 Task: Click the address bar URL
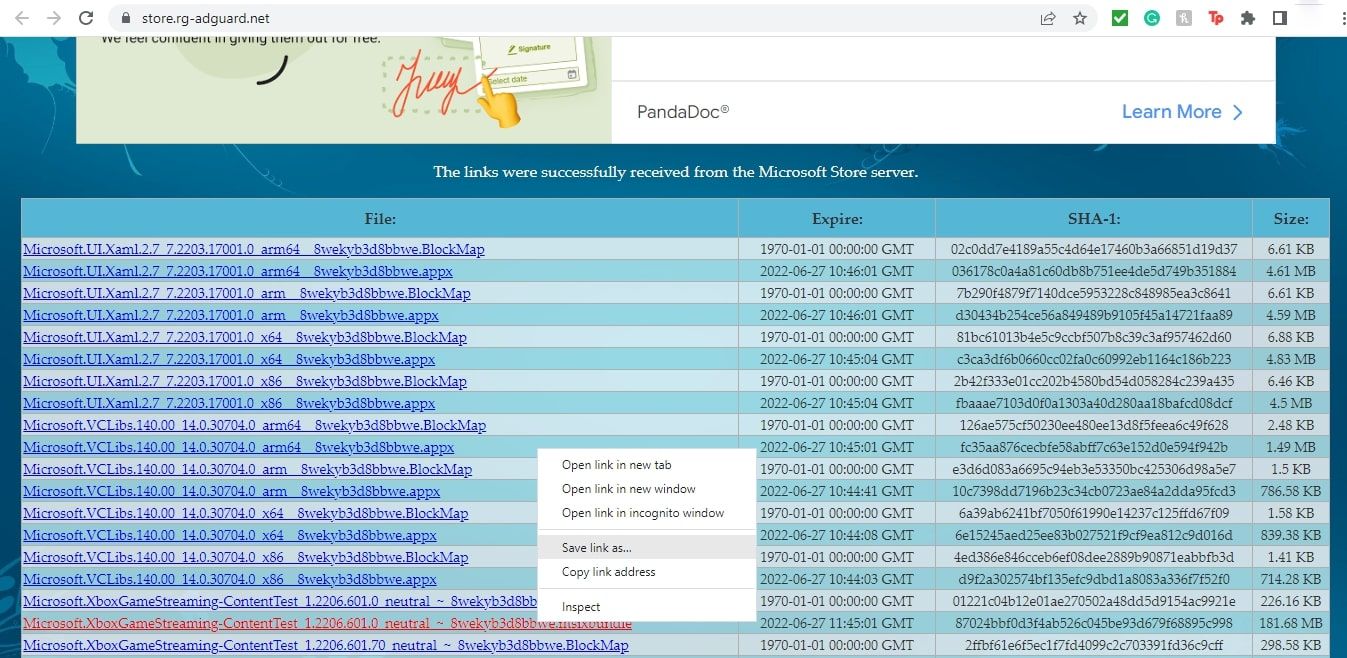tap(205, 18)
